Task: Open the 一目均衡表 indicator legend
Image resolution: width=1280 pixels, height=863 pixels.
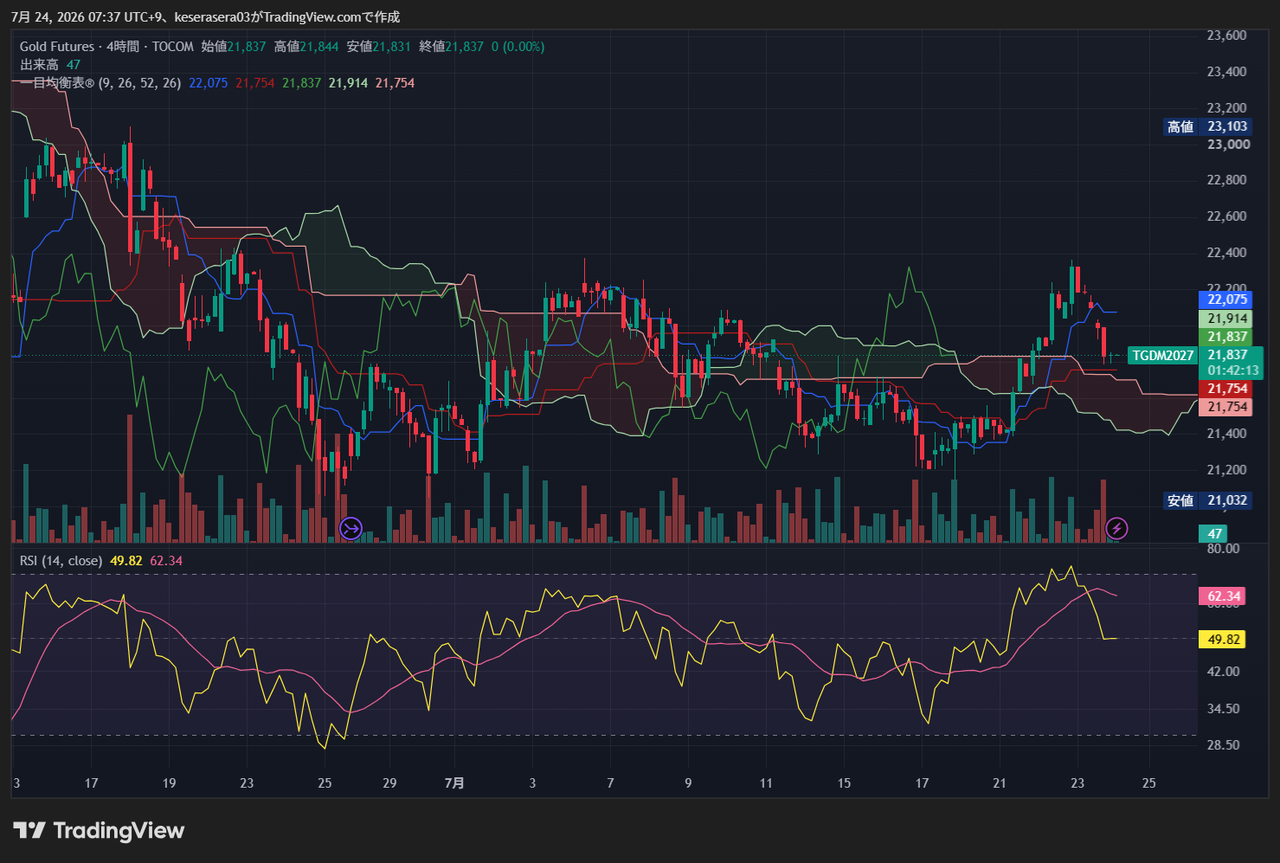Action: [x=100, y=83]
